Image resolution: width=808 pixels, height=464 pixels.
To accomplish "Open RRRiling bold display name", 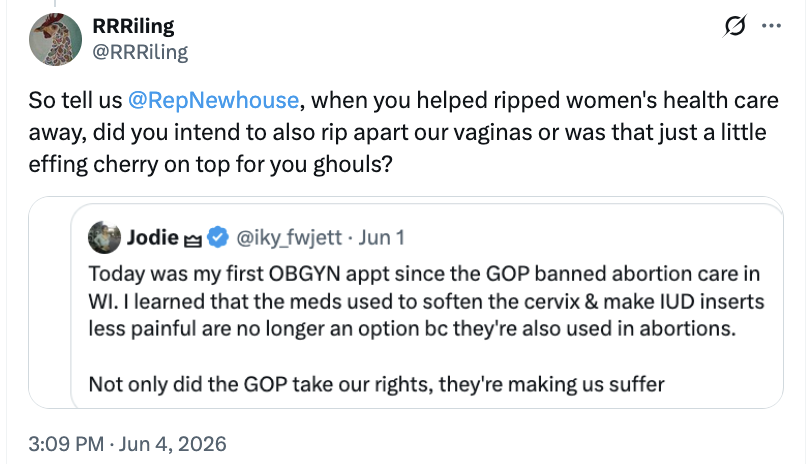I will (133, 26).
